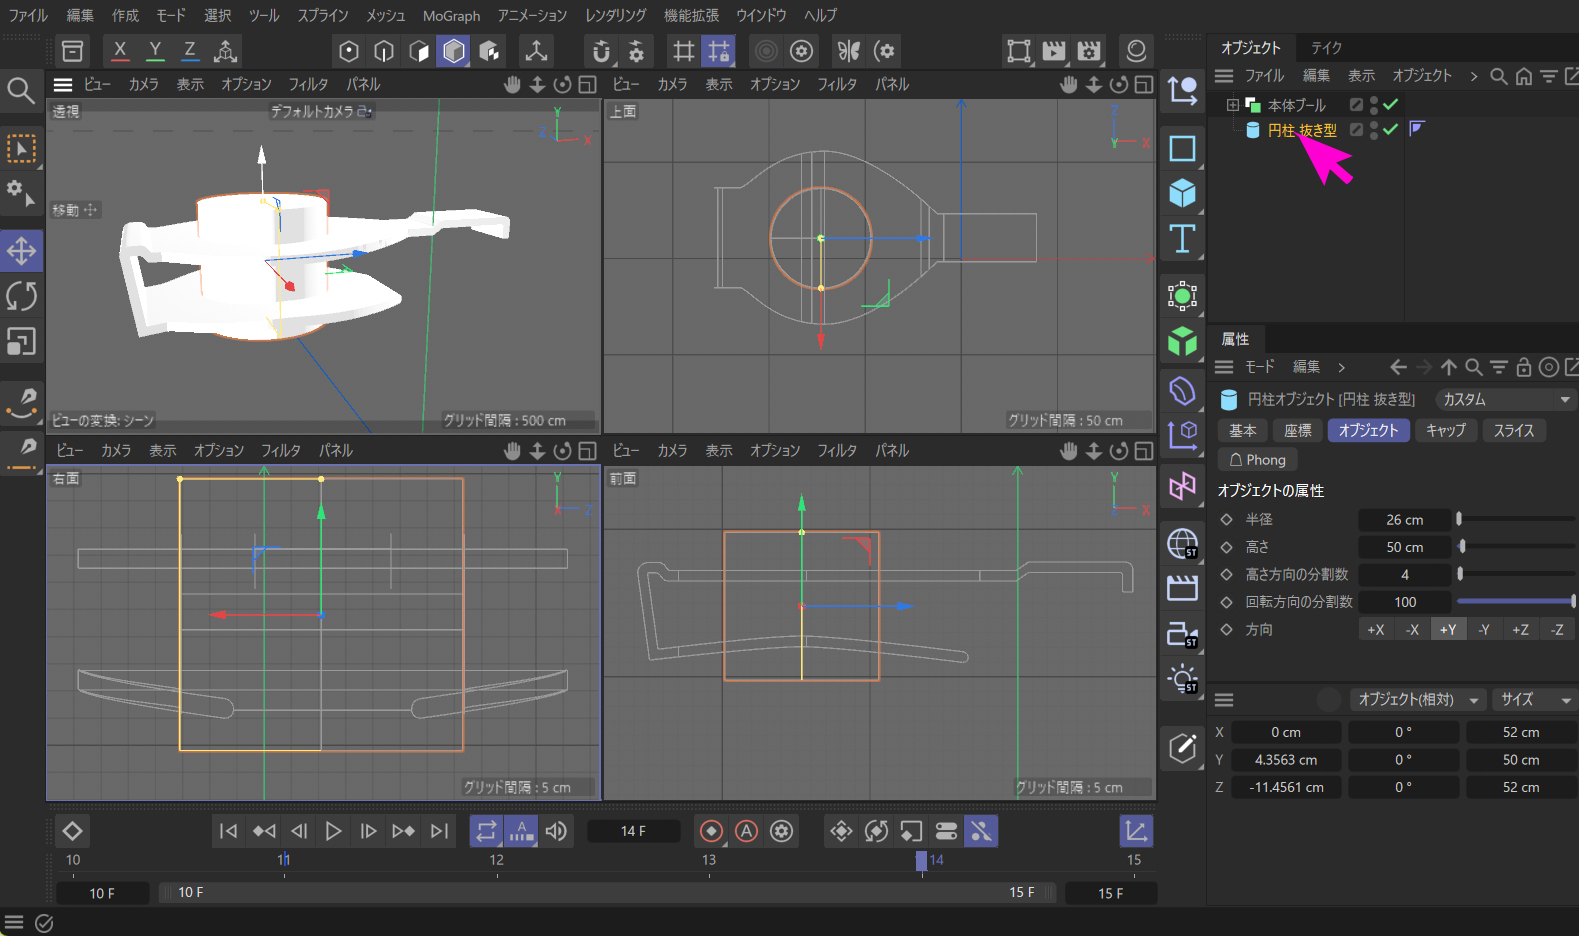The image size is (1579, 936).
Task: Click the record active objects button
Action: click(x=711, y=831)
